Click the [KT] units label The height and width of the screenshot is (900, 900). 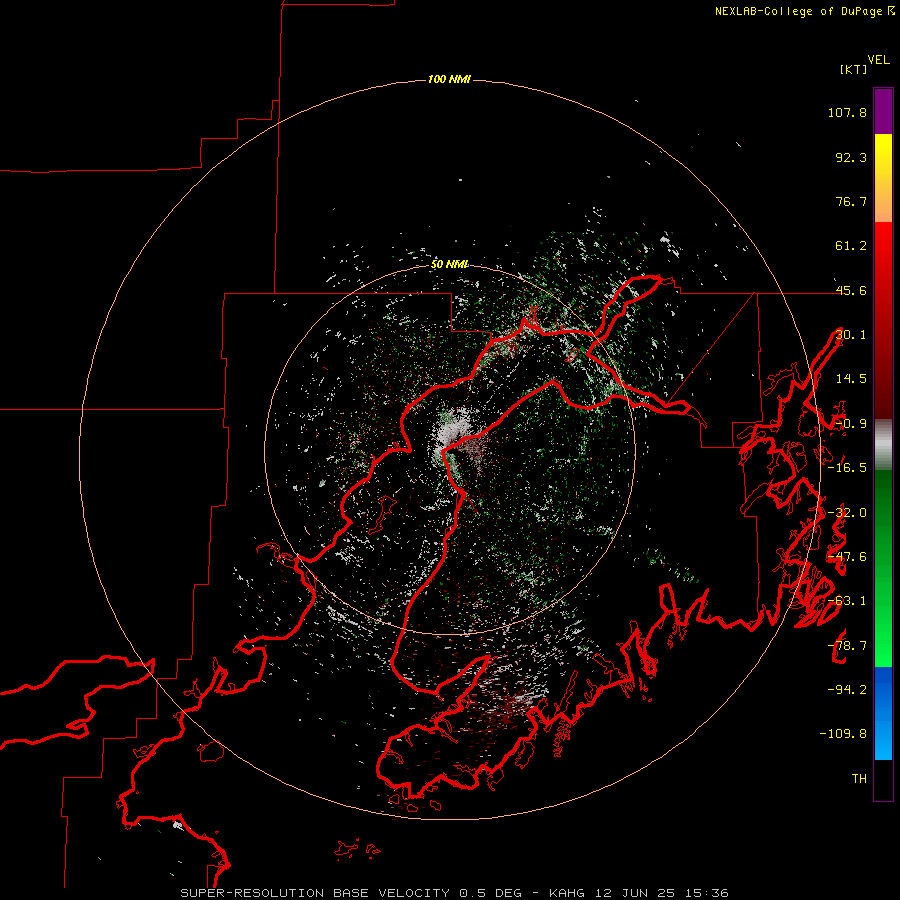pos(853,69)
